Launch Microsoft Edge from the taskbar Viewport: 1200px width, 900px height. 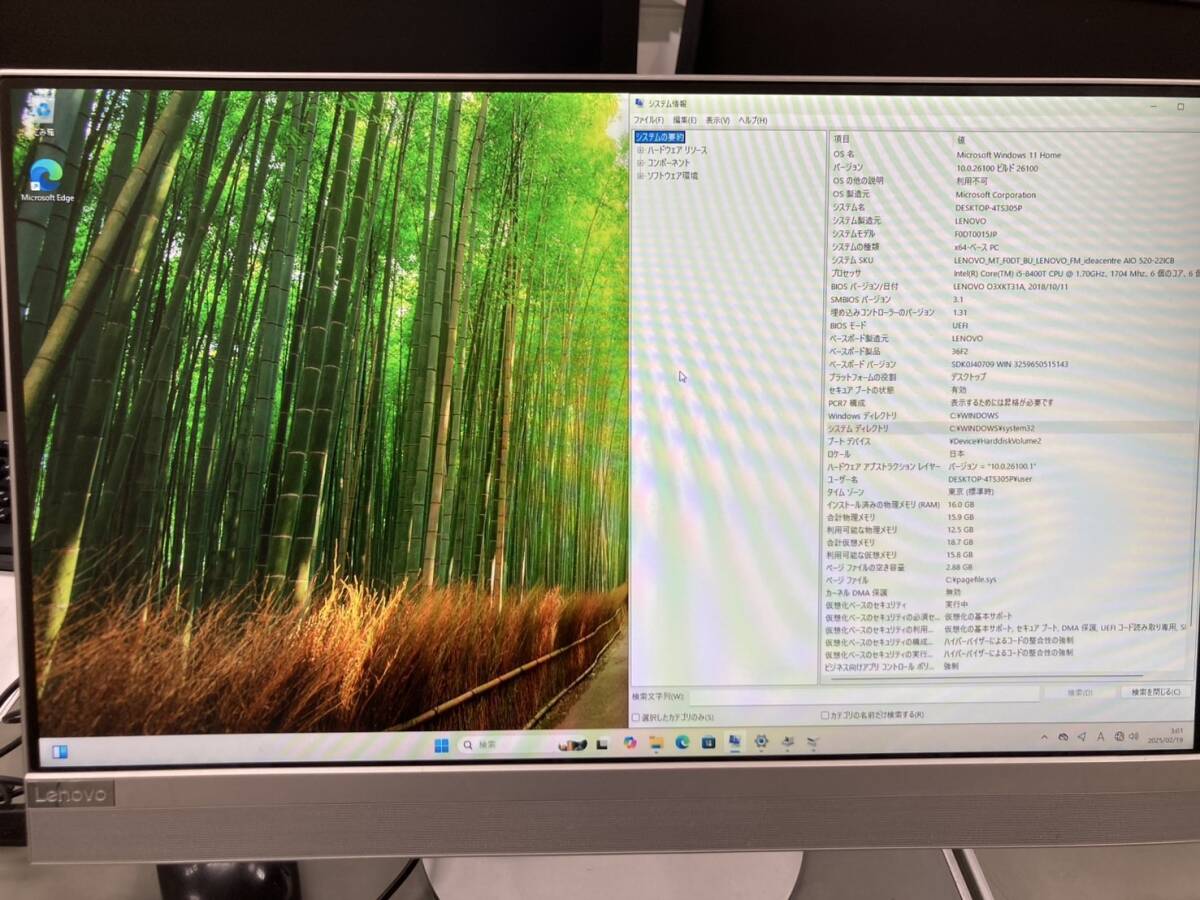[682, 742]
